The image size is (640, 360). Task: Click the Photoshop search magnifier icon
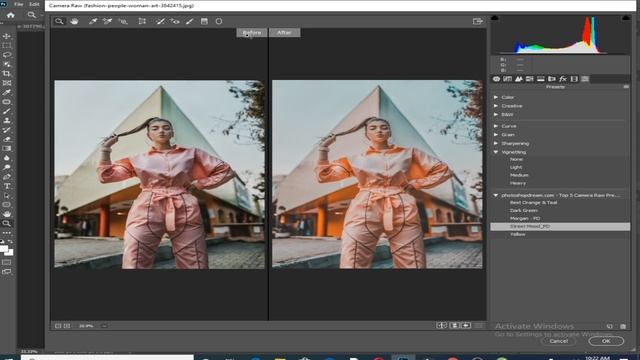[x=31, y=15]
